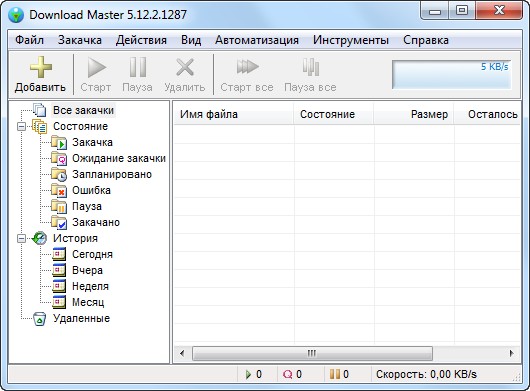
Task: Select the Удаленные label
Action: (81, 318)
